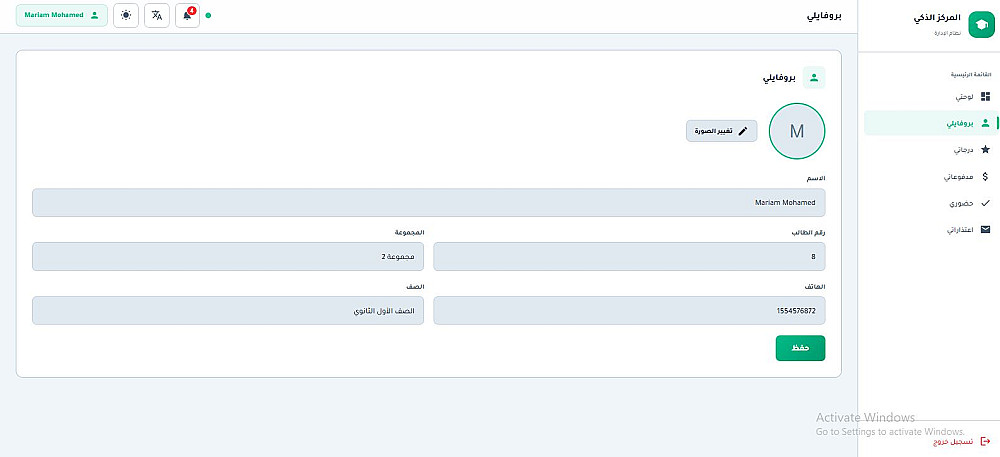Toggle the light/dark theme
This screenshot has width=1000, height=457.
click(125, 16)
